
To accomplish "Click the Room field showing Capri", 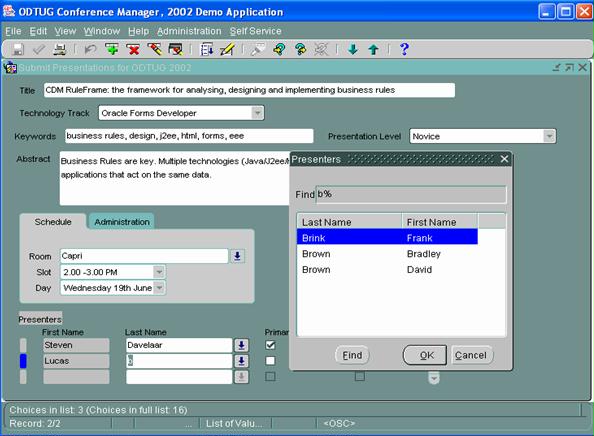I will point(144,256).
